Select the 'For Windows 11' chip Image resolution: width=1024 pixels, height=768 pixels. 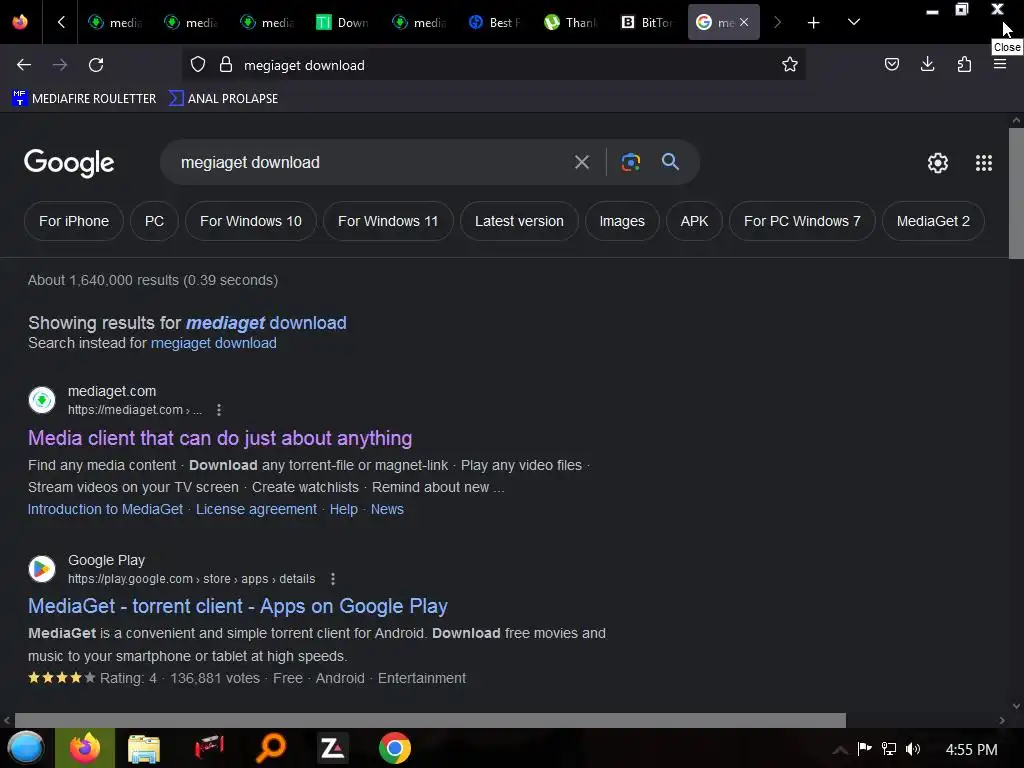(388, 221)
